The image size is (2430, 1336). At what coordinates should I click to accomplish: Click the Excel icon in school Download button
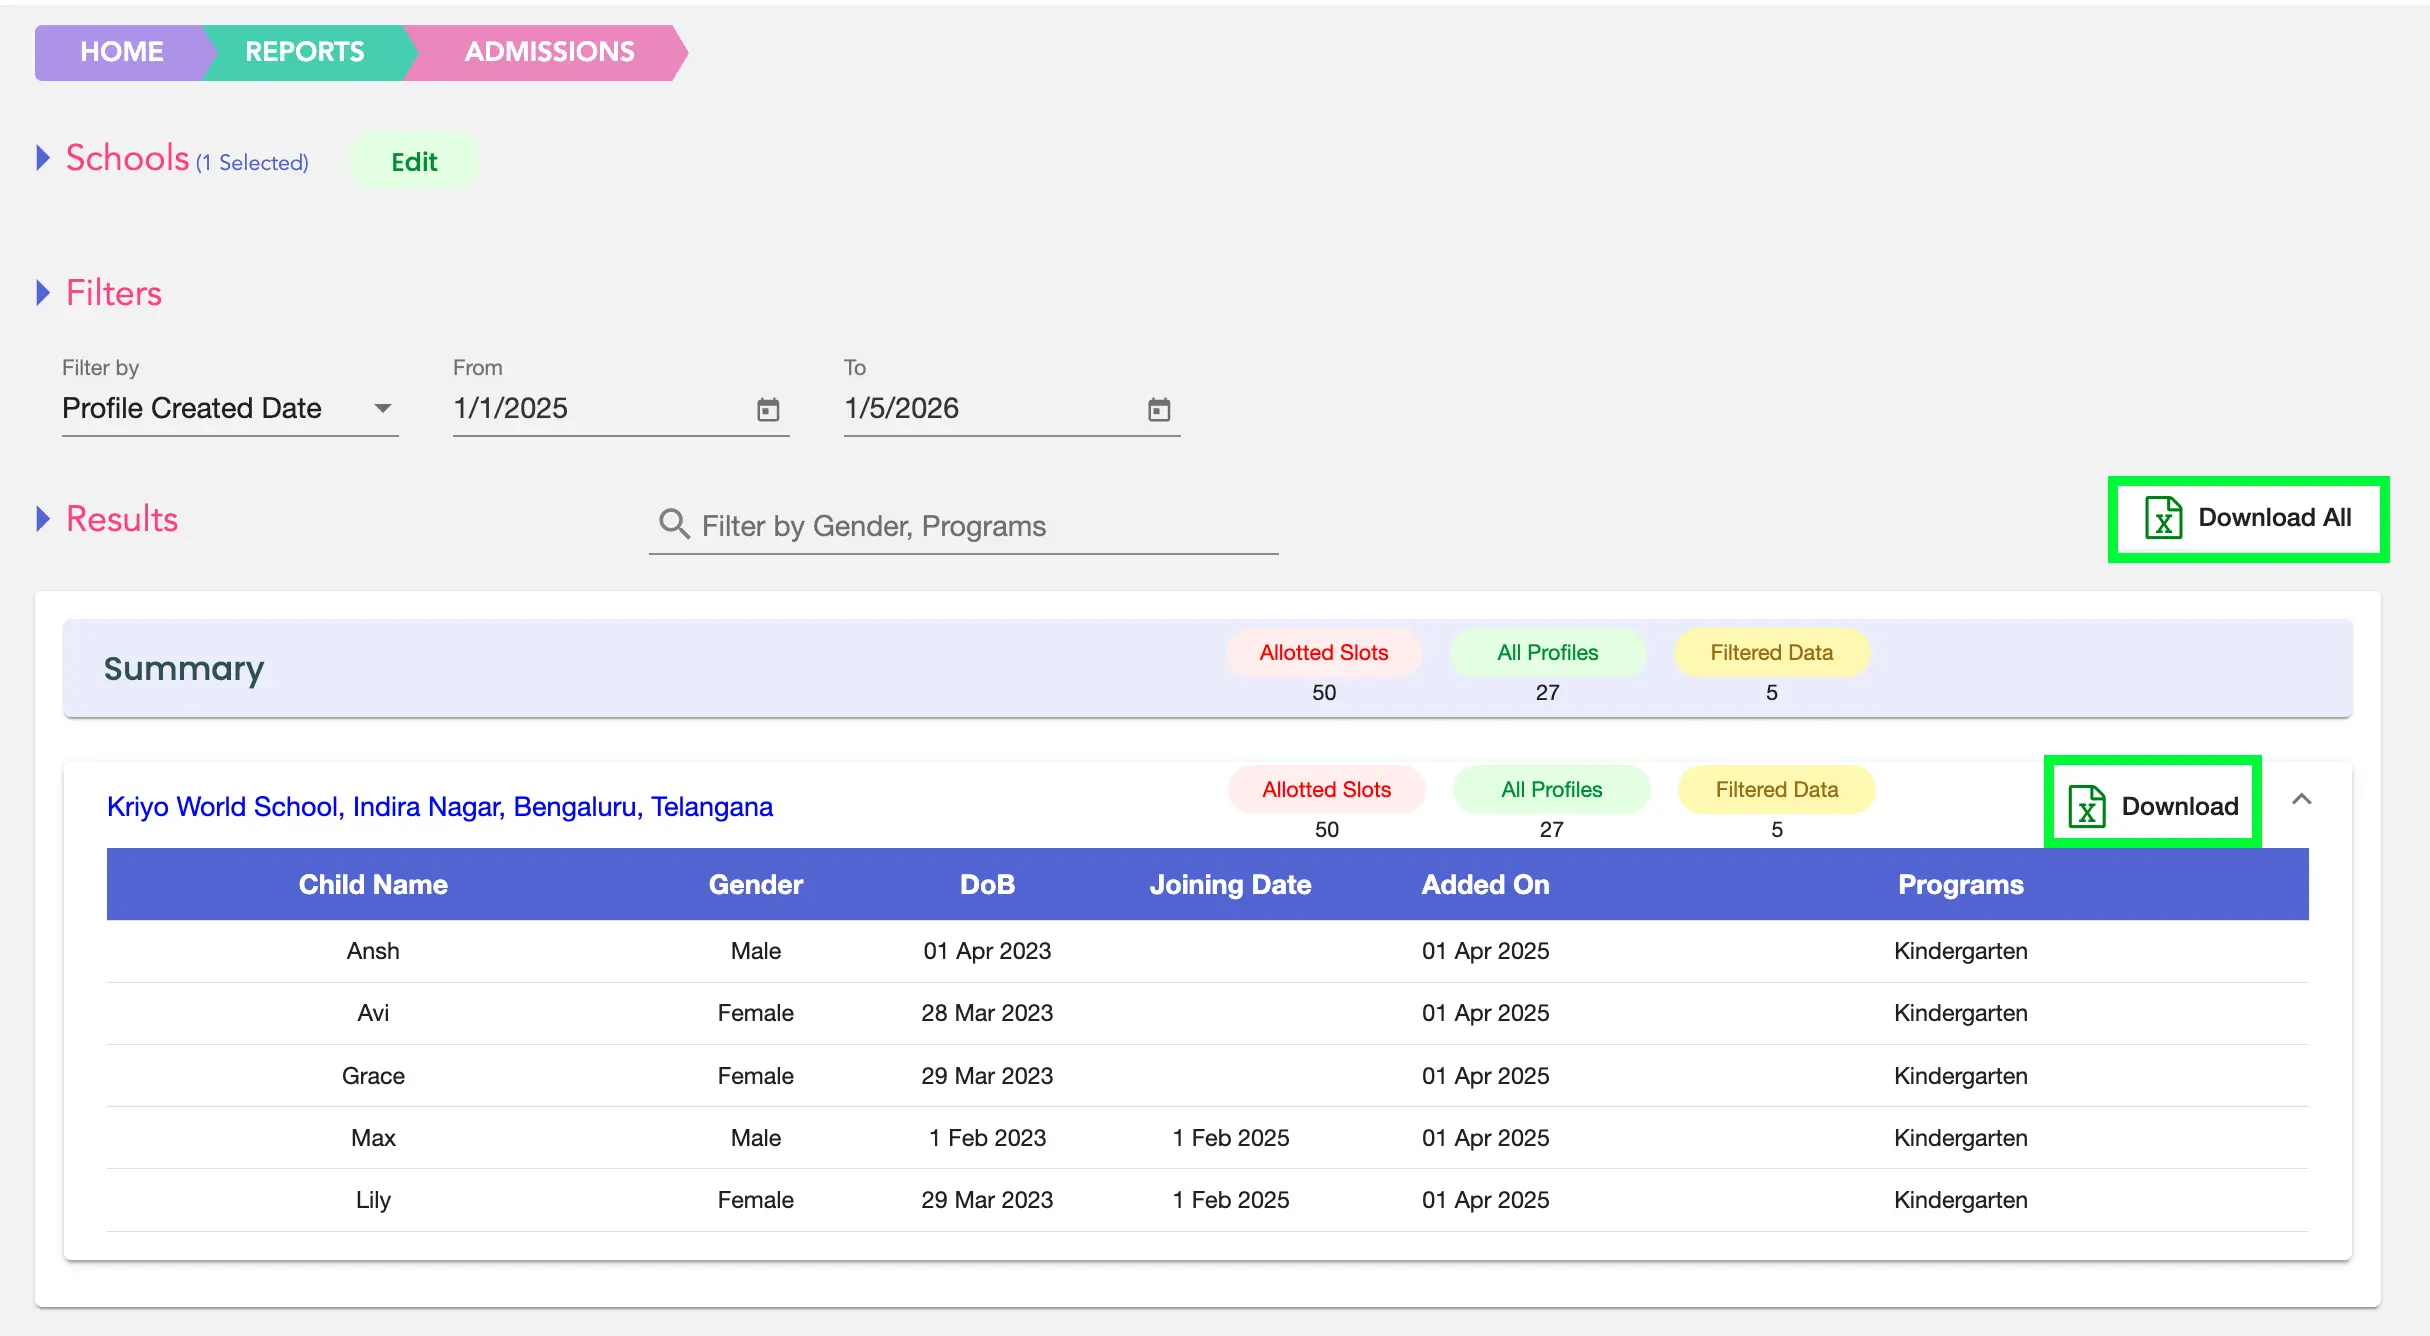click(2087, 806)
